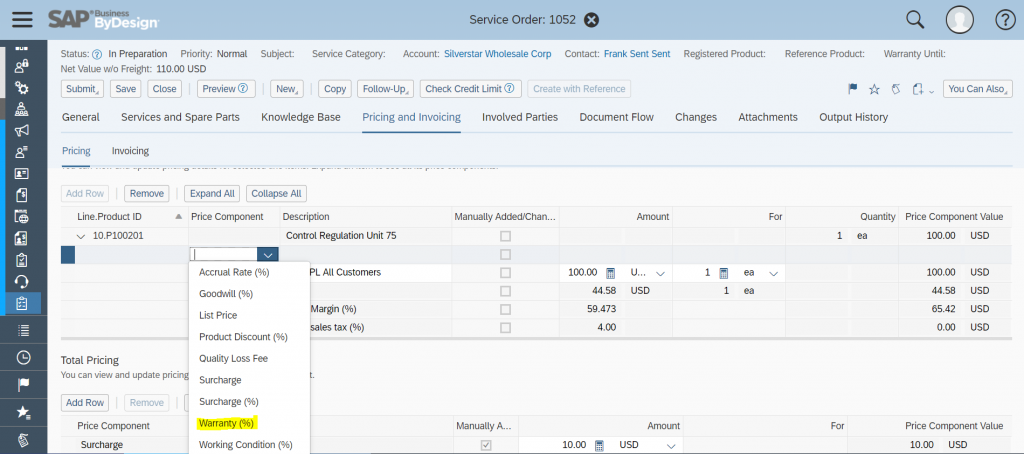Open the help question mark icon
The image size is (1024, 454).
tap(1005, 20)
